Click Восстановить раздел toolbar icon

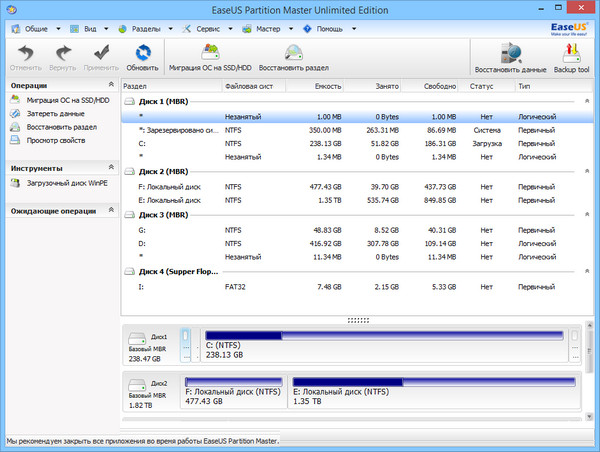click(x=294, y=54)
